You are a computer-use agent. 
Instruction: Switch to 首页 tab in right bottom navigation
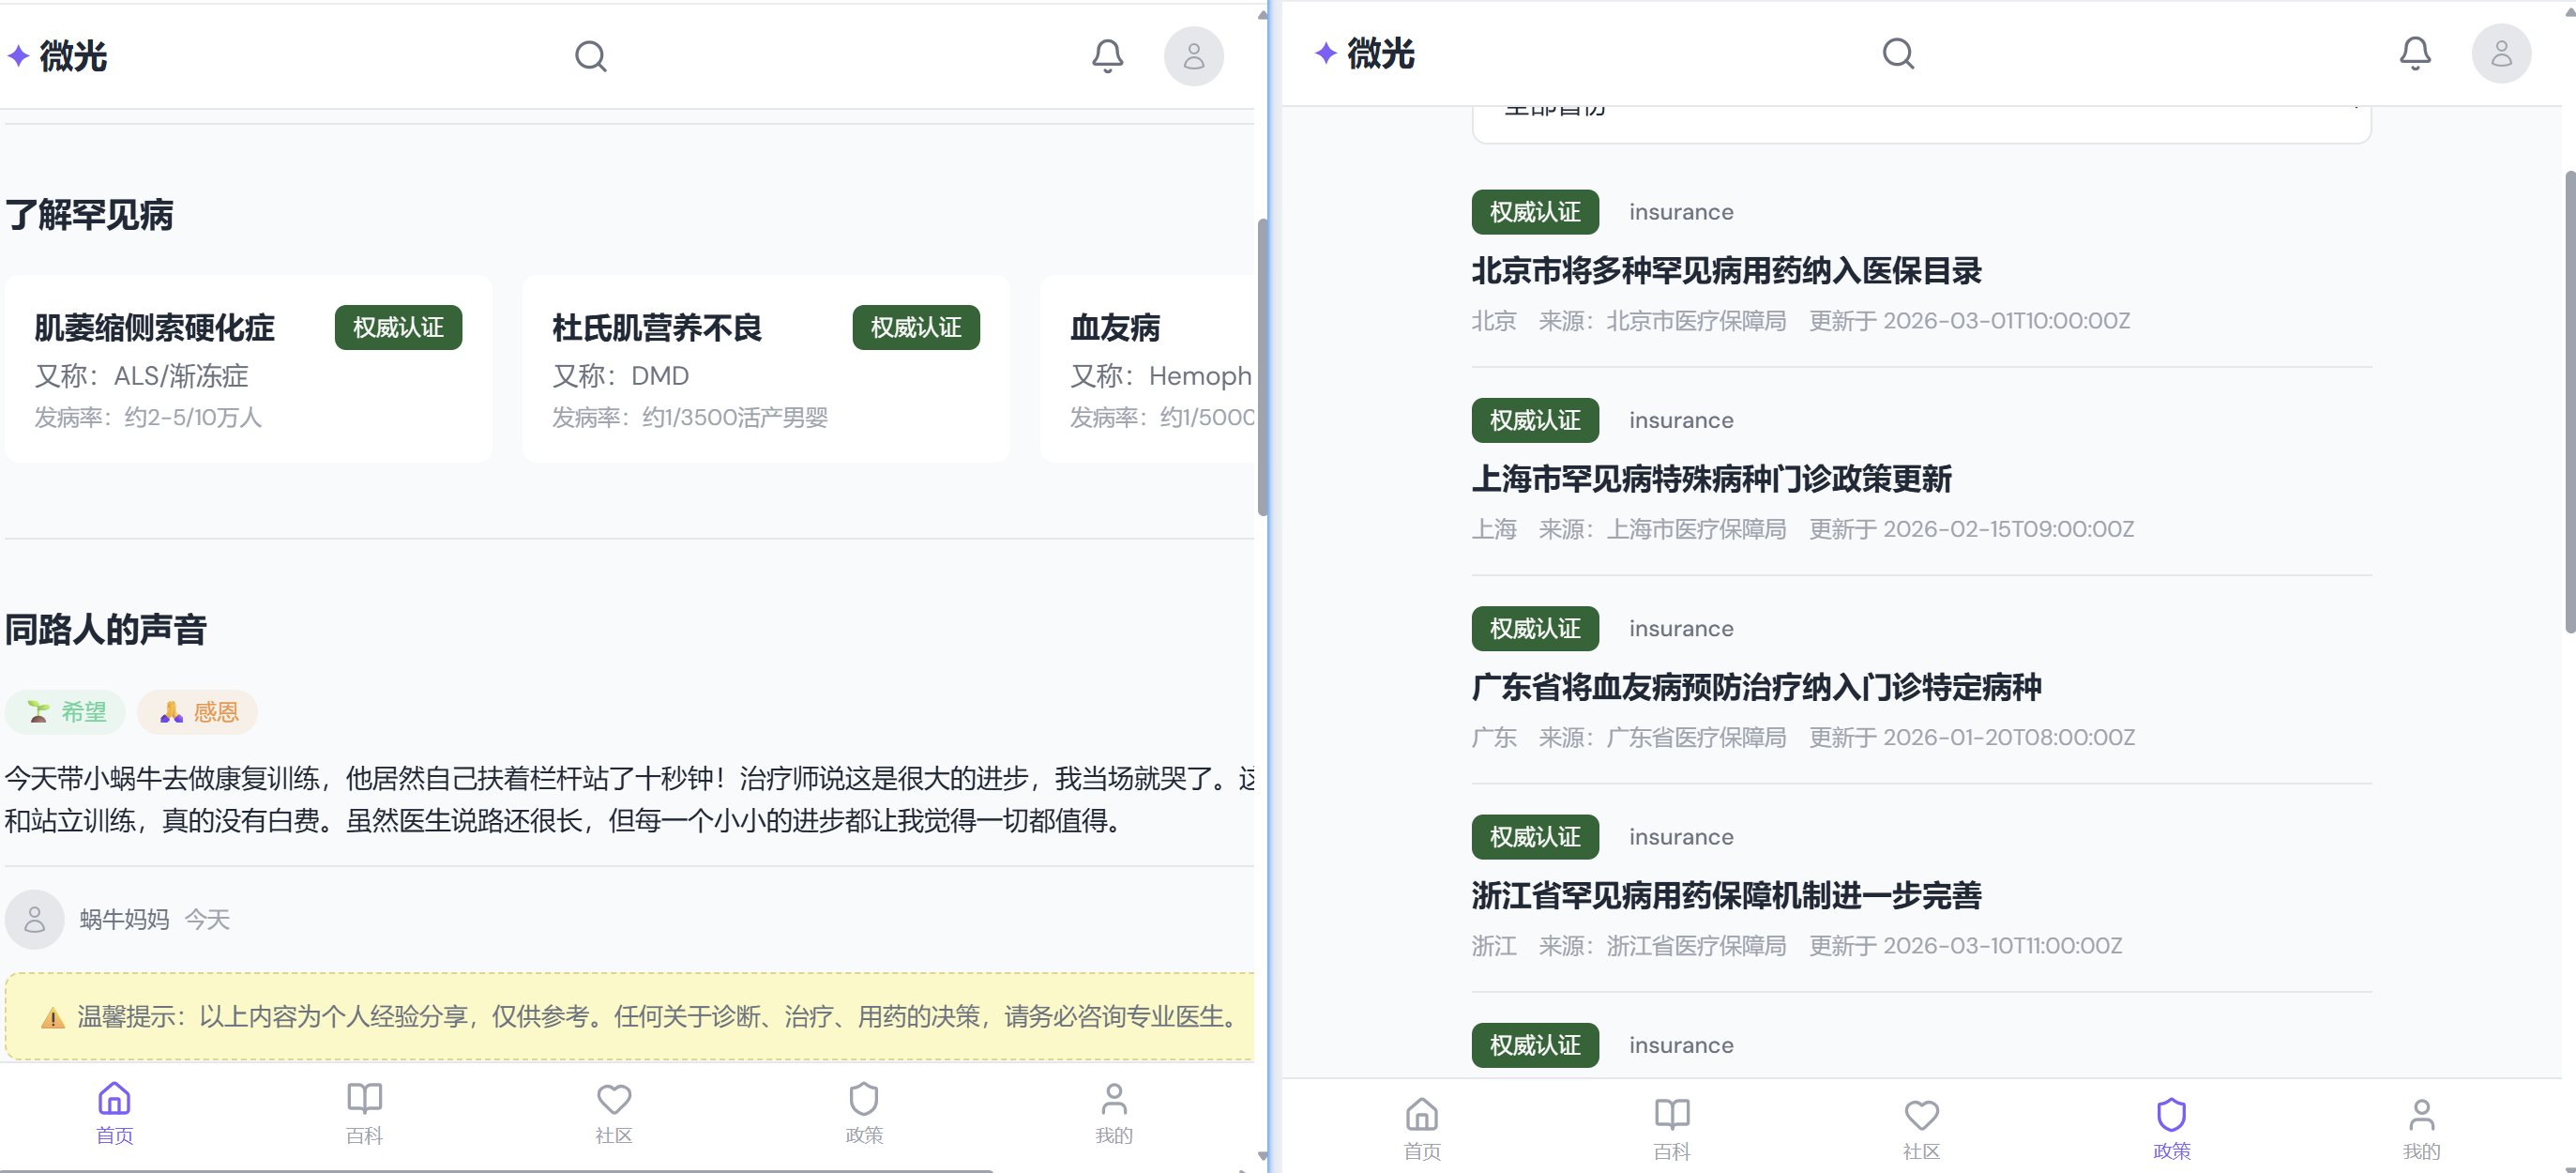pos(1422,1128)
